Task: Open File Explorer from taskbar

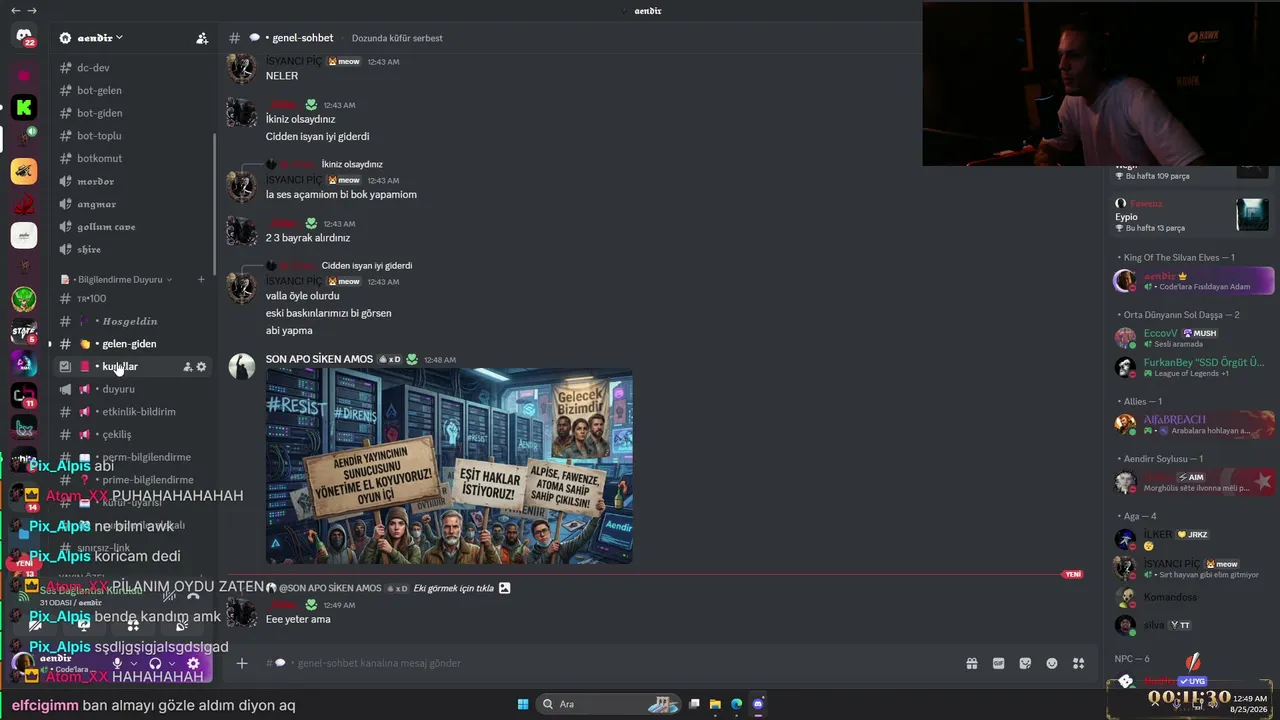Action: (715, 704)
